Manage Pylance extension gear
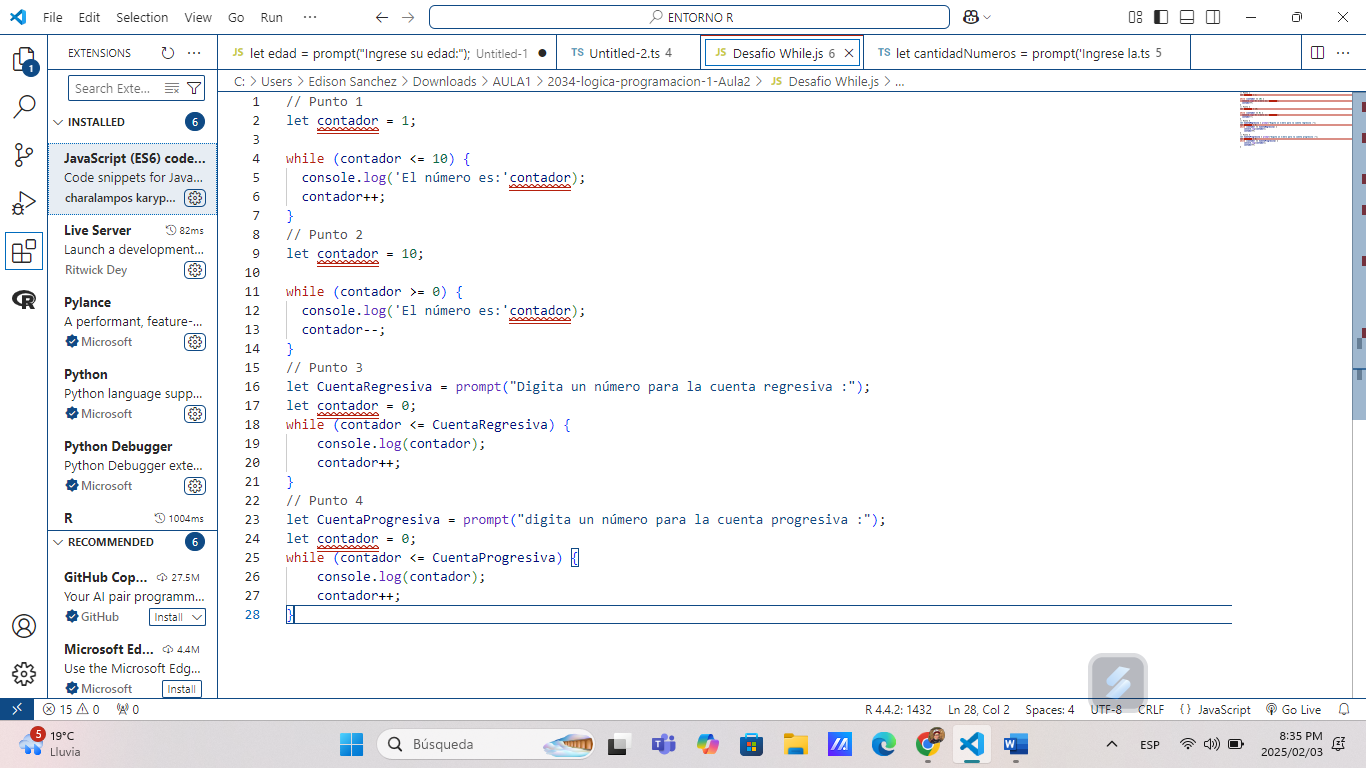 point(195,342)
